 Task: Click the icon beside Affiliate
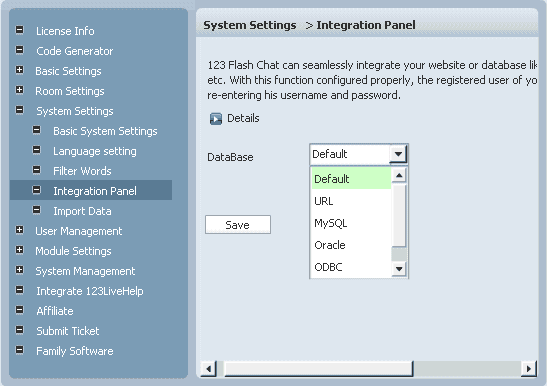pos(20,310)
